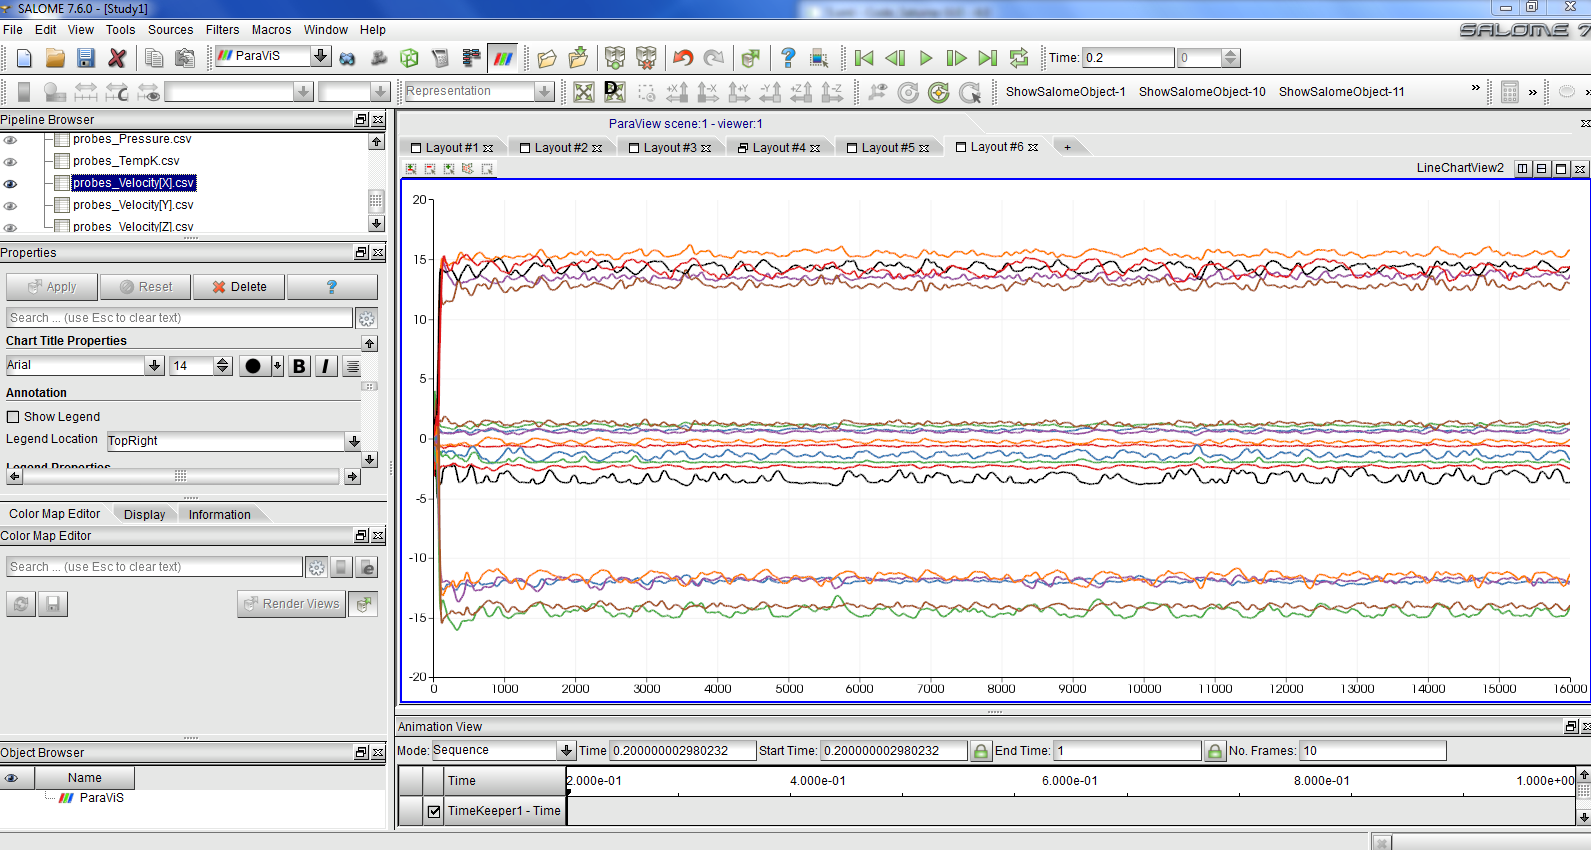The height and width of the screenshot is (850, 1591).
Task: Click the Open folder icon in toolbar
Action: coord(55,58)
